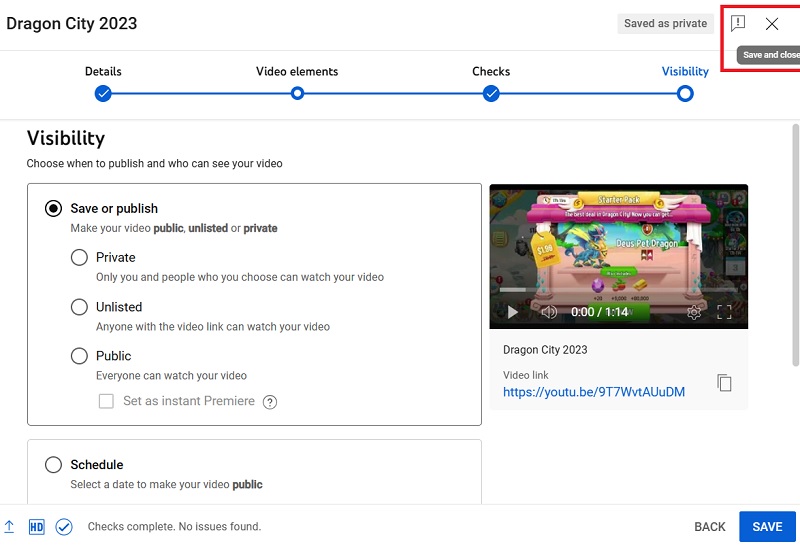Click 'Everyone can watch your video' text

point(171,376)
